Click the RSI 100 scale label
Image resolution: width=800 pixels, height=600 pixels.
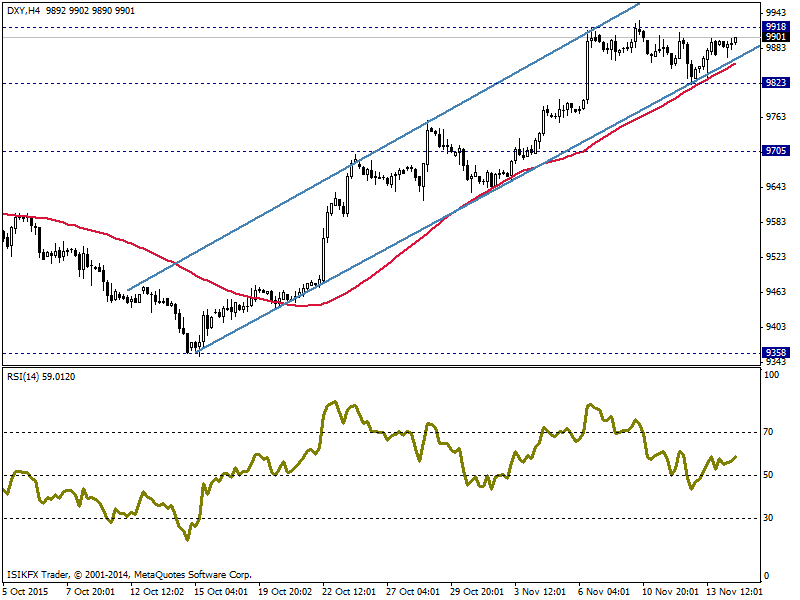click(x=771, y=375)
